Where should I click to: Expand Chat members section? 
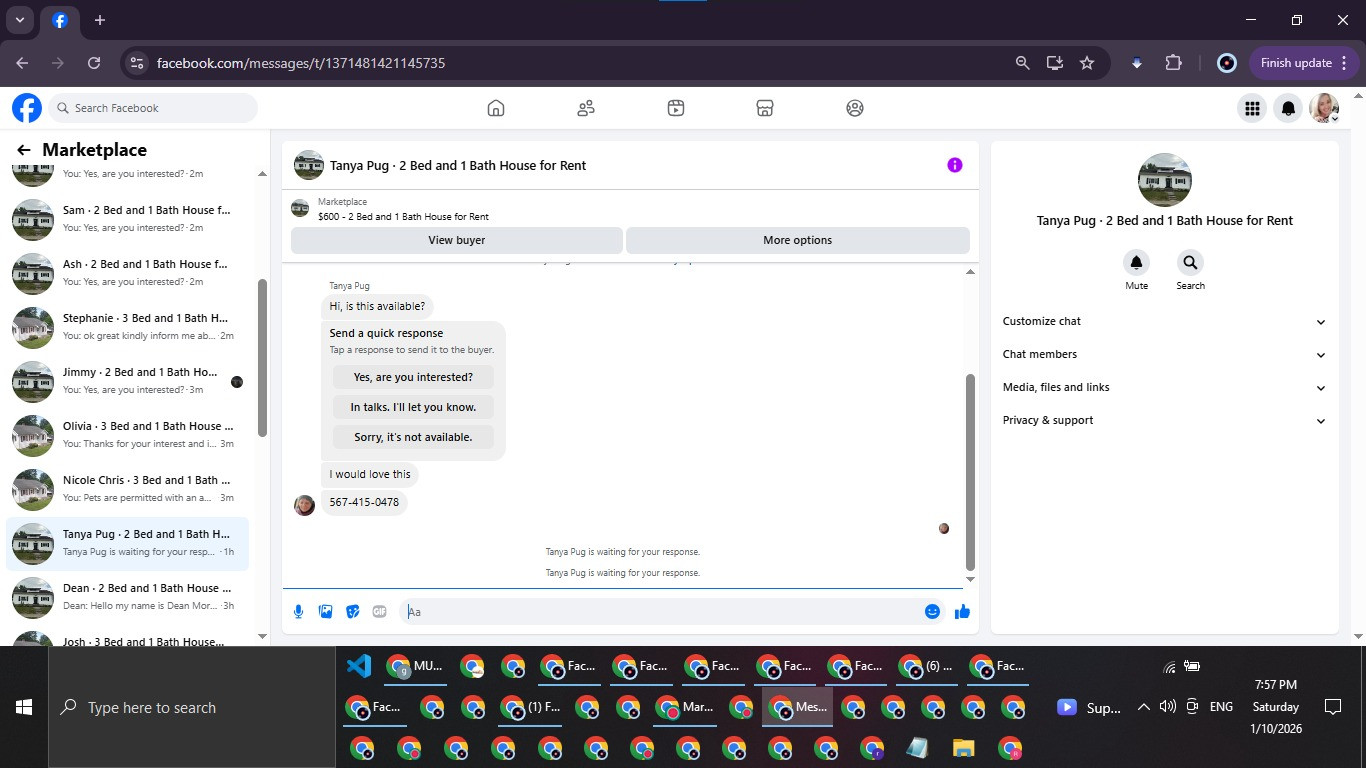coord(1165,354)
